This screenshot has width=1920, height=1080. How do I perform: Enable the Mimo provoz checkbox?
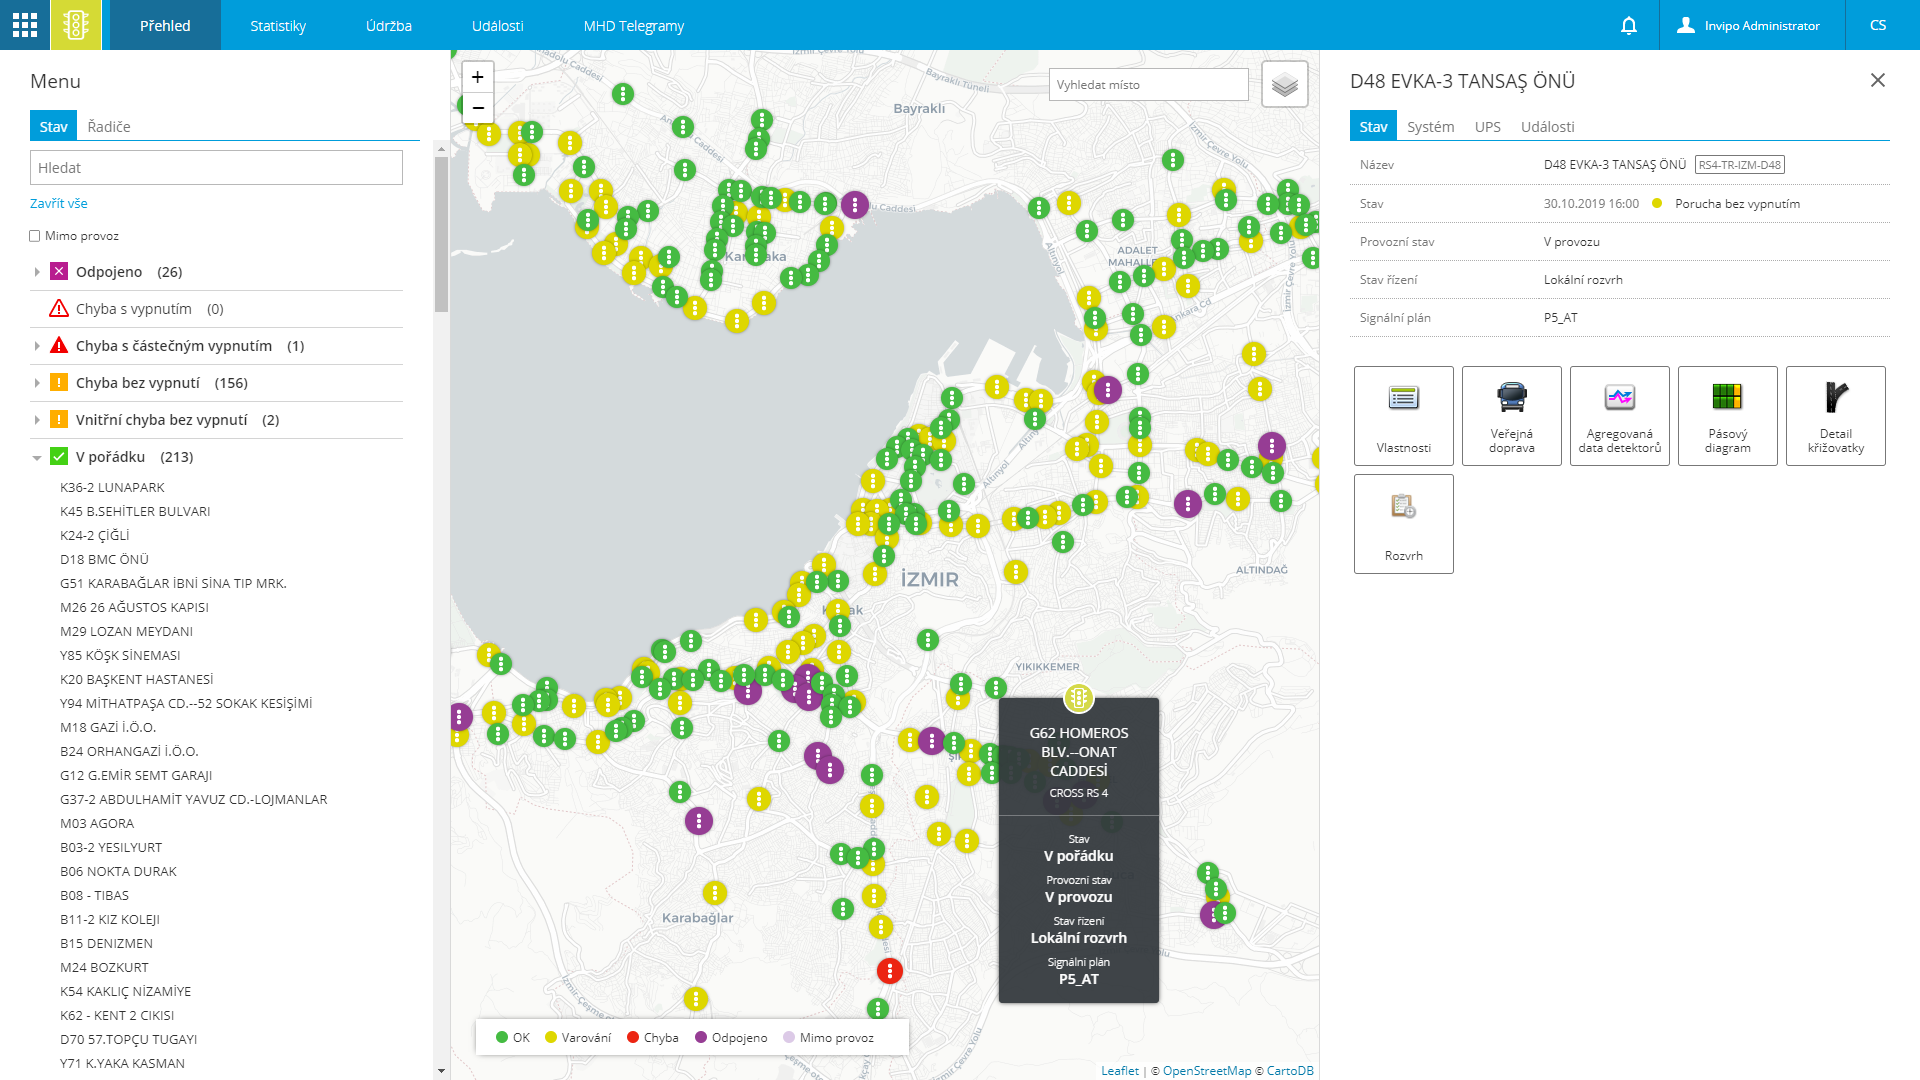35,236
